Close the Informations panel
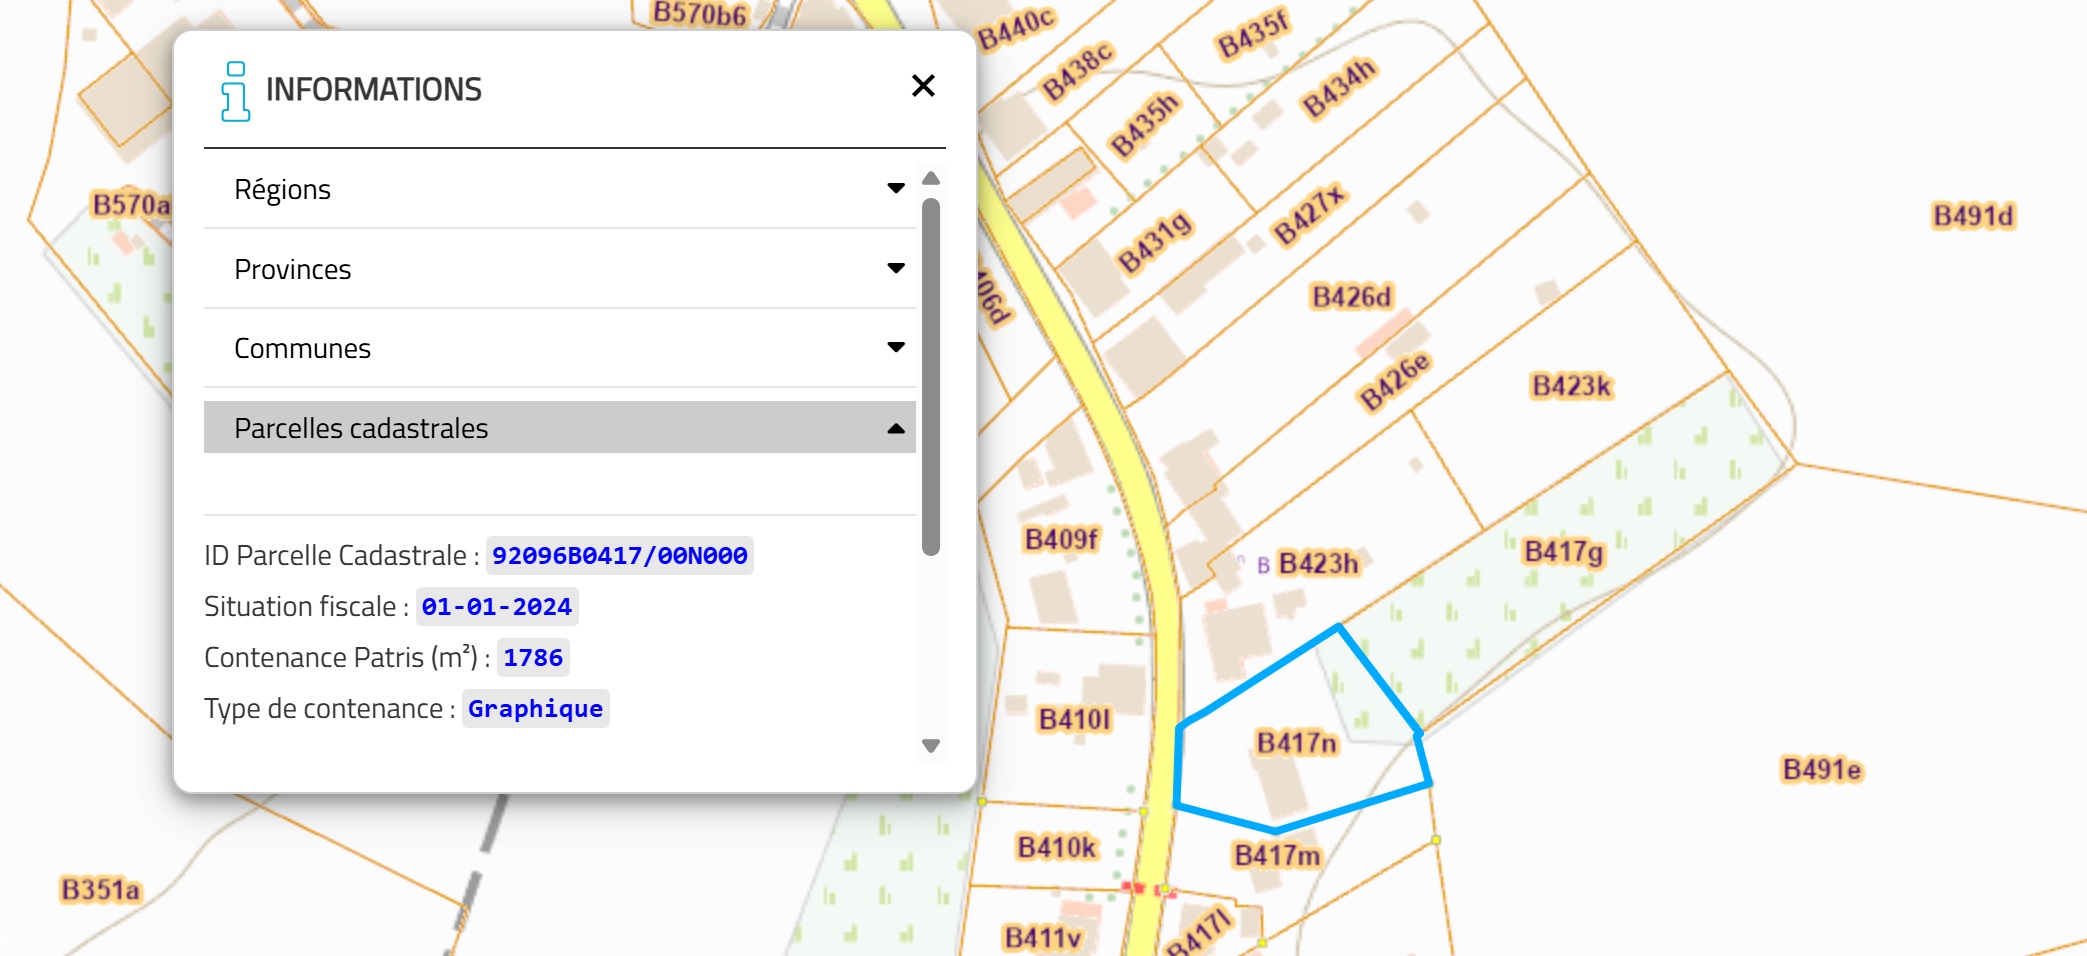This screenshot has height=956, width=2087. click(x=923, y=86)
